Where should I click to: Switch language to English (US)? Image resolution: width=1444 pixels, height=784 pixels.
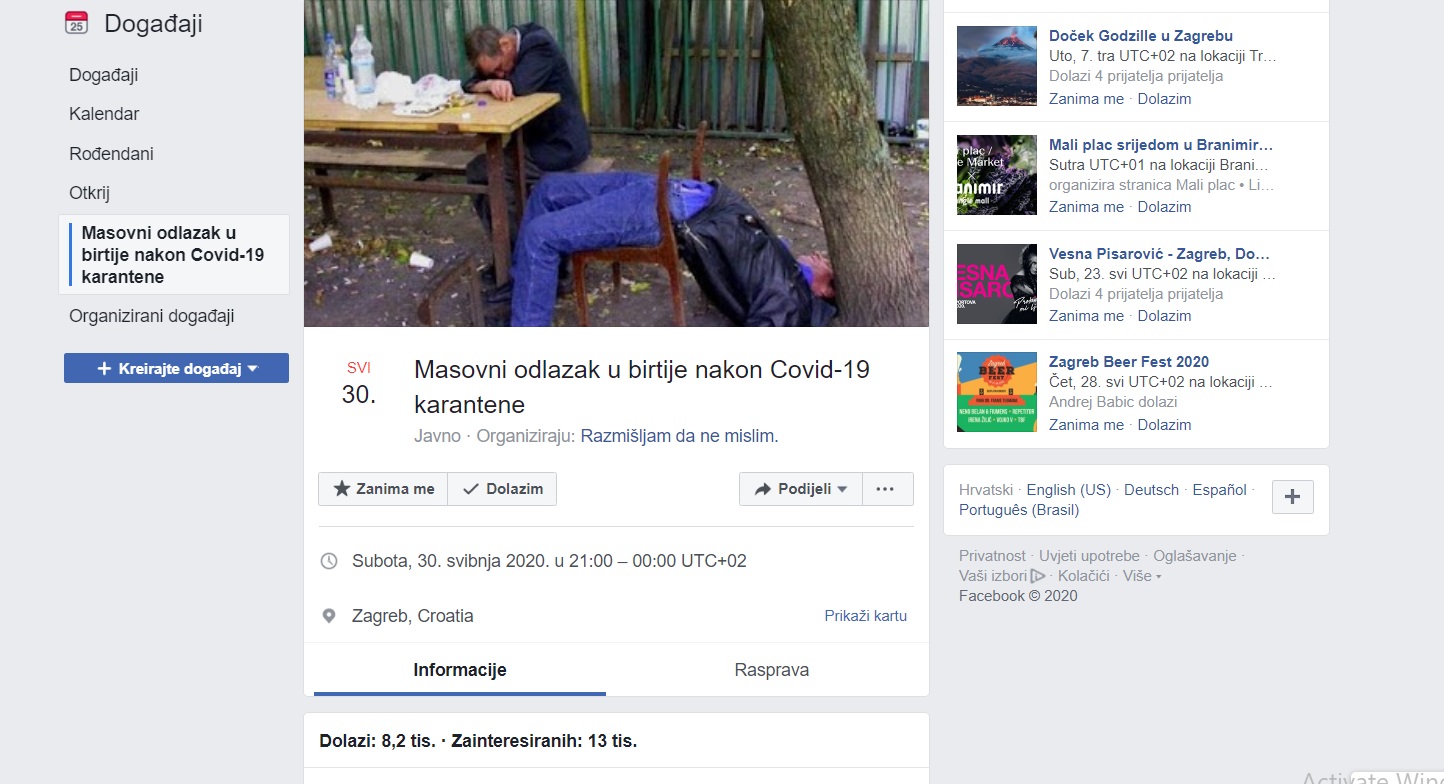[x=1068, y=490]
